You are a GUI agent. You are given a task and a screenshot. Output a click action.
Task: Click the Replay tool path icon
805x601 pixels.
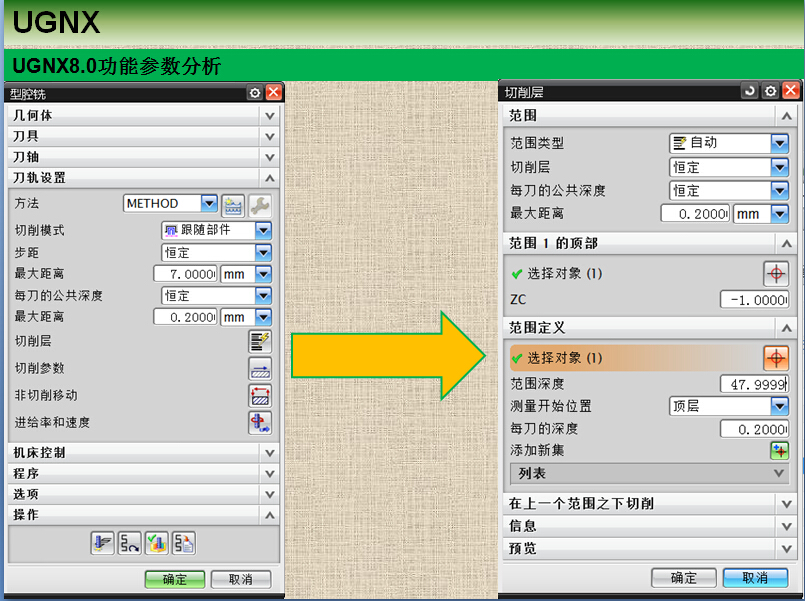129,543
